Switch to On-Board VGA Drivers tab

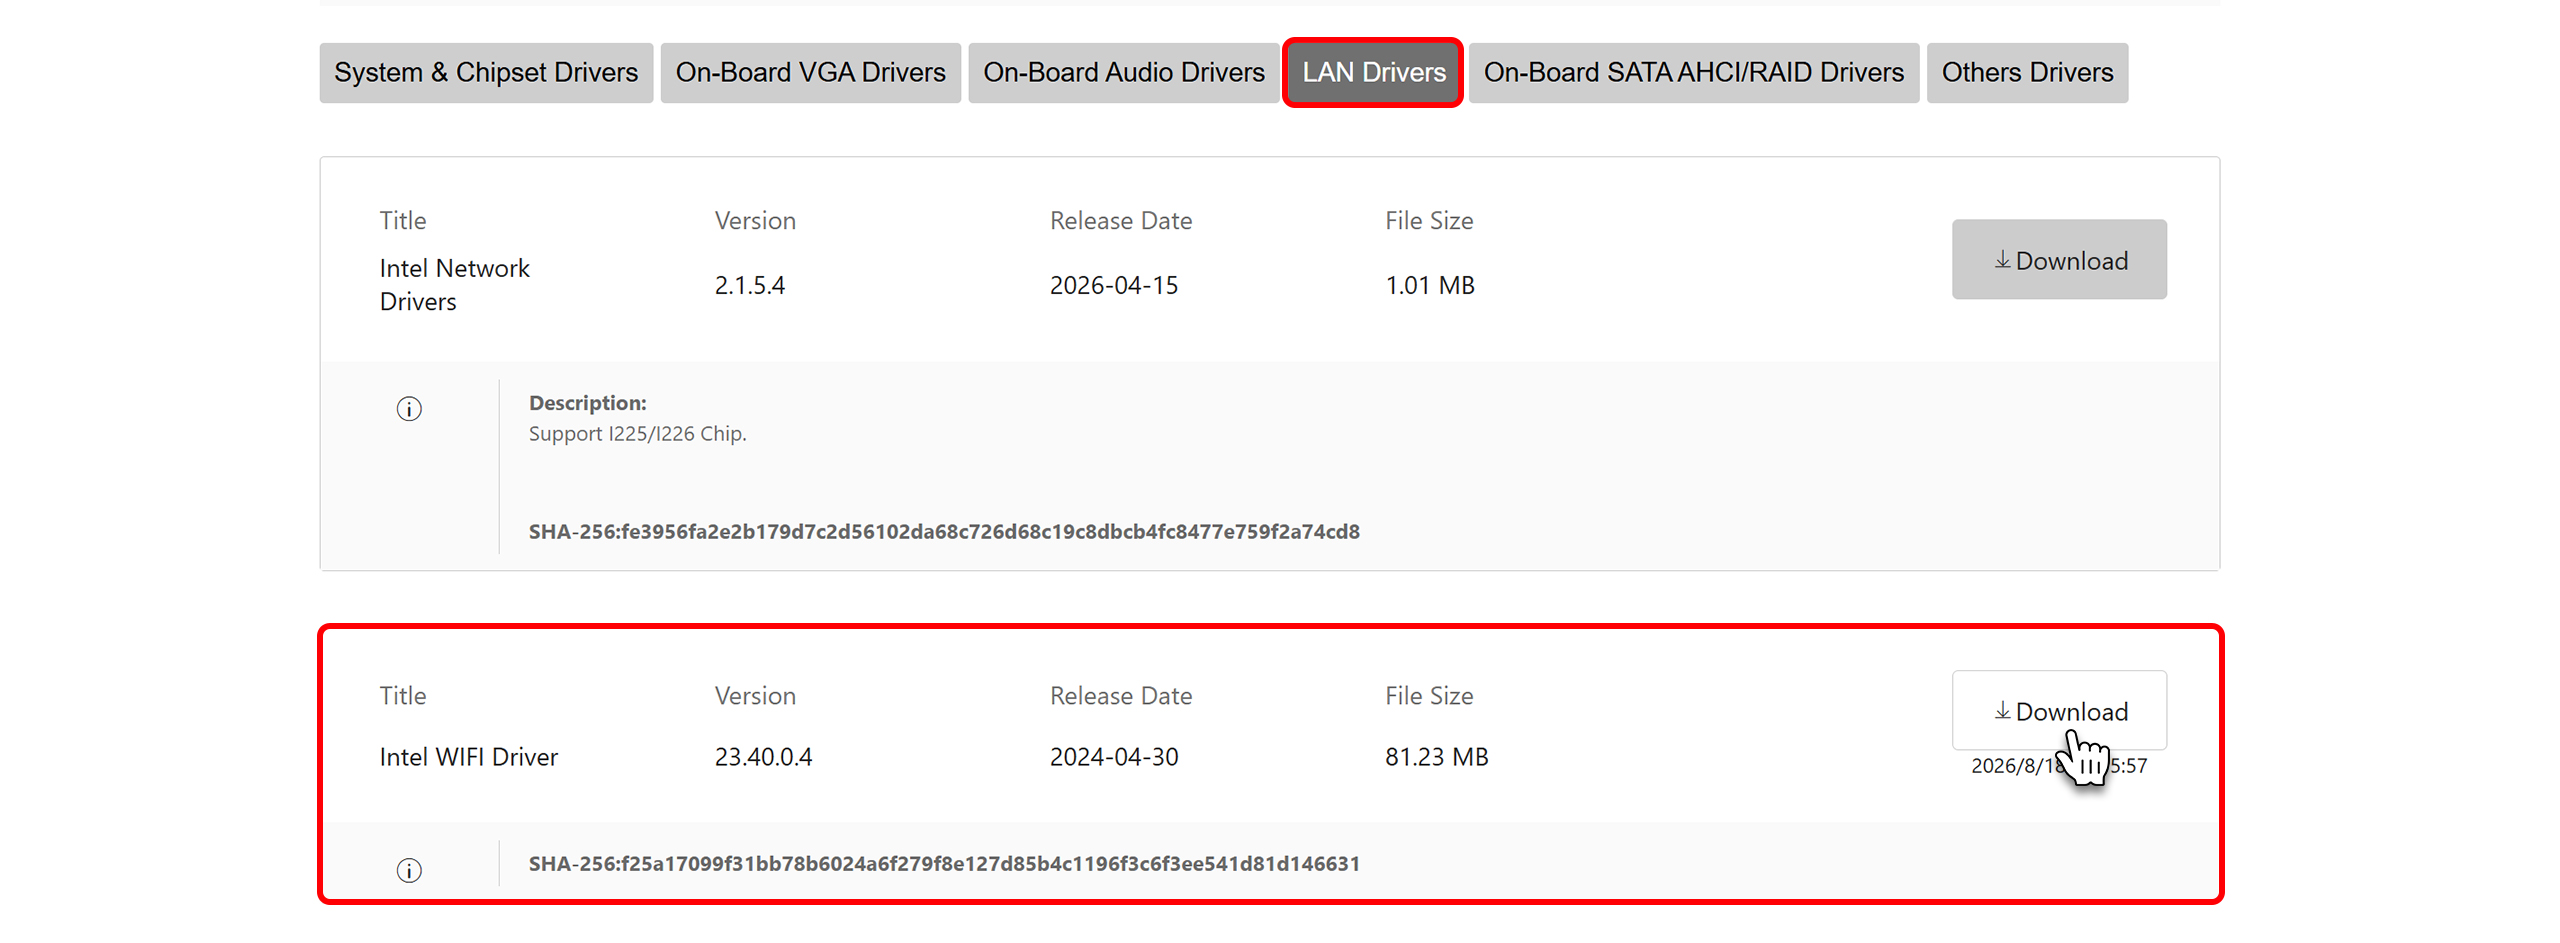pos(810,73)
